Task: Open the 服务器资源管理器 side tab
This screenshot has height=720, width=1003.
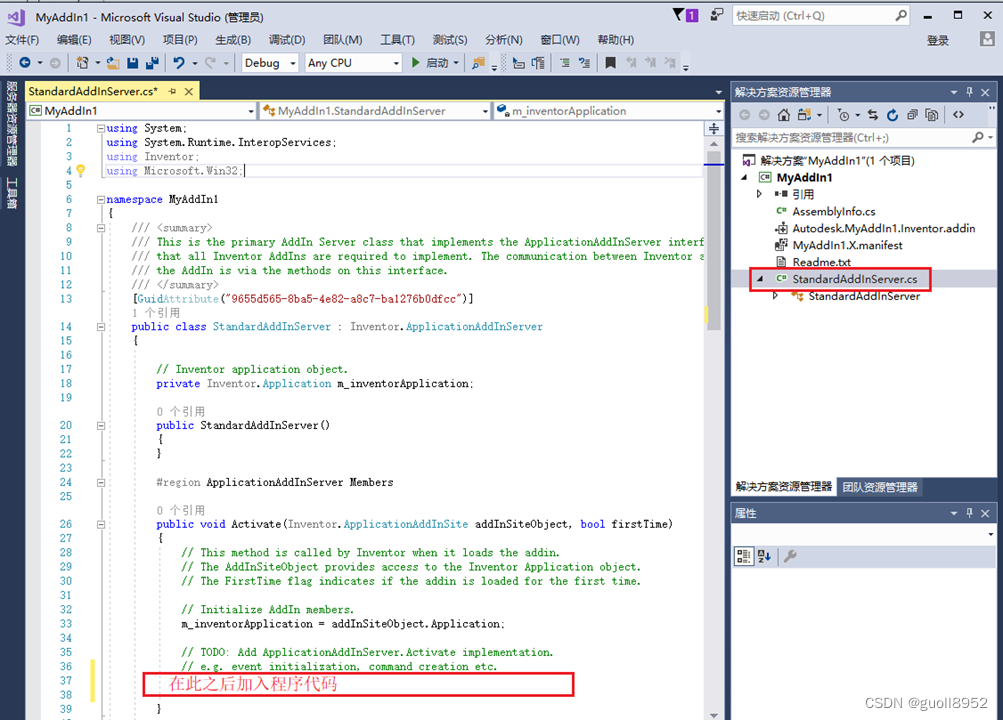Action: (x=12, y=123)
